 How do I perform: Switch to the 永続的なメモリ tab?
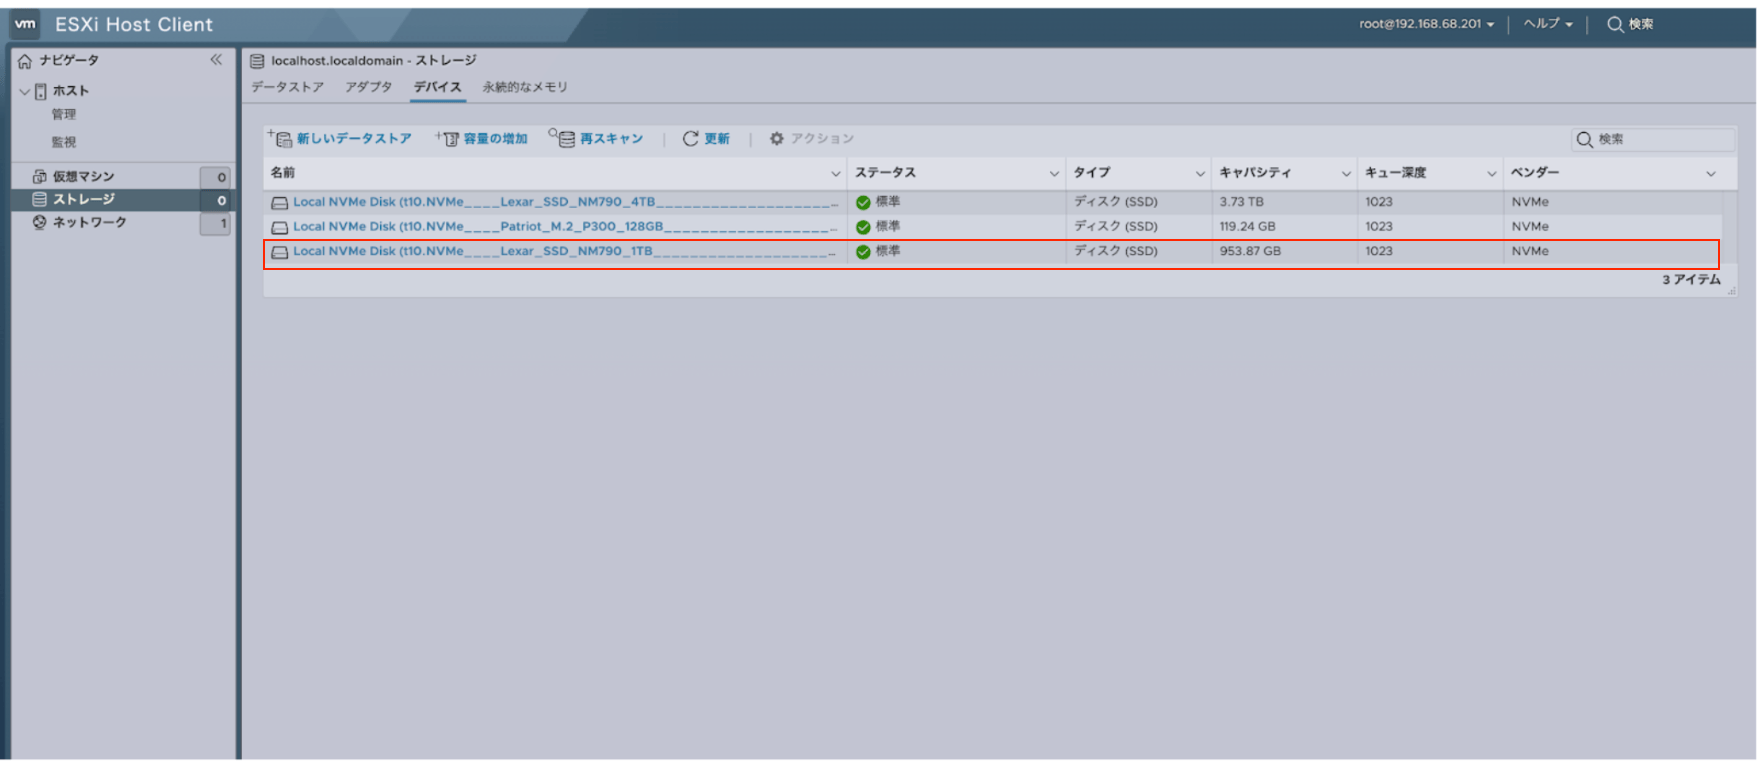coord(525,87)
